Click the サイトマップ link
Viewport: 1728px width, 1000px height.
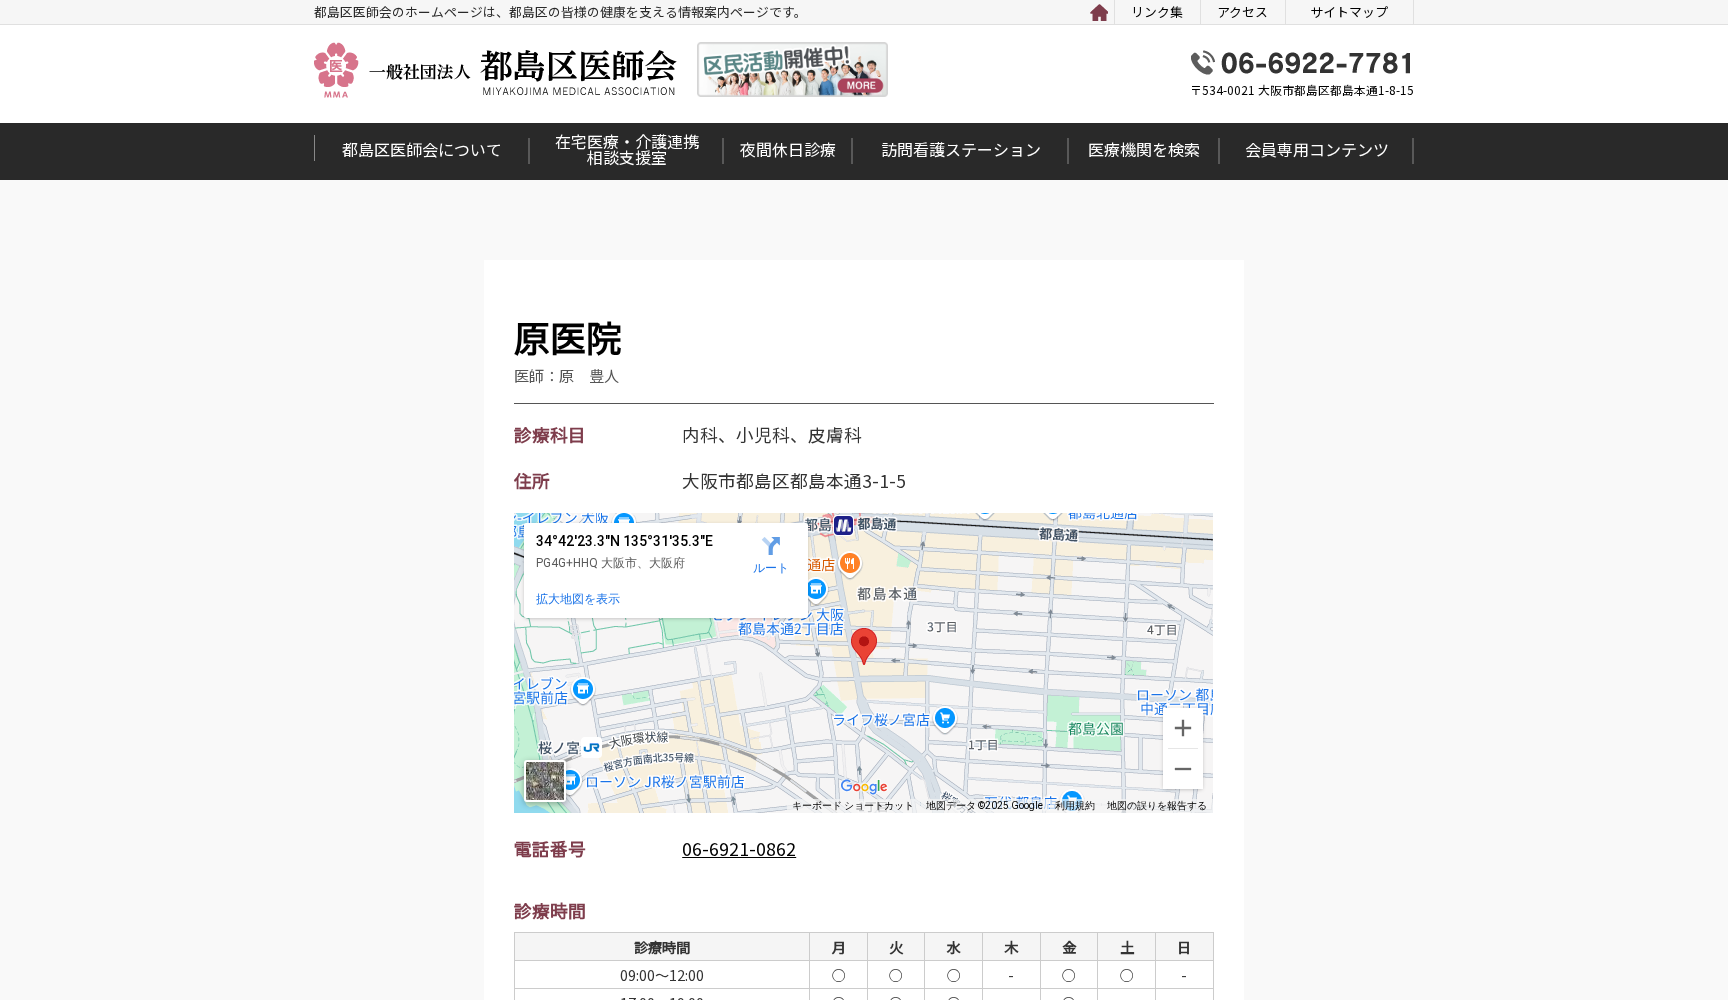point(1349,13)
